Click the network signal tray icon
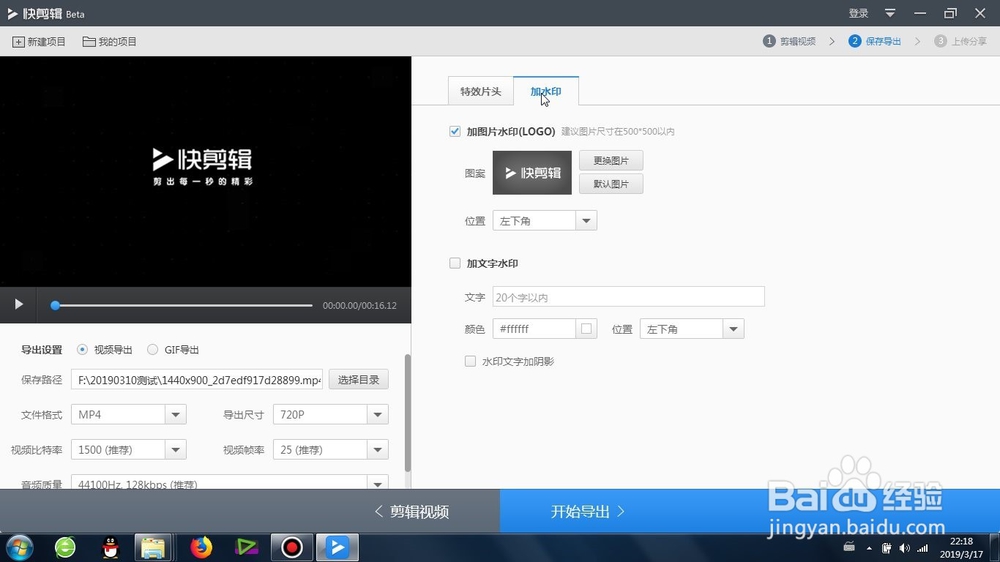The image size is (1000, 562). 922,548
